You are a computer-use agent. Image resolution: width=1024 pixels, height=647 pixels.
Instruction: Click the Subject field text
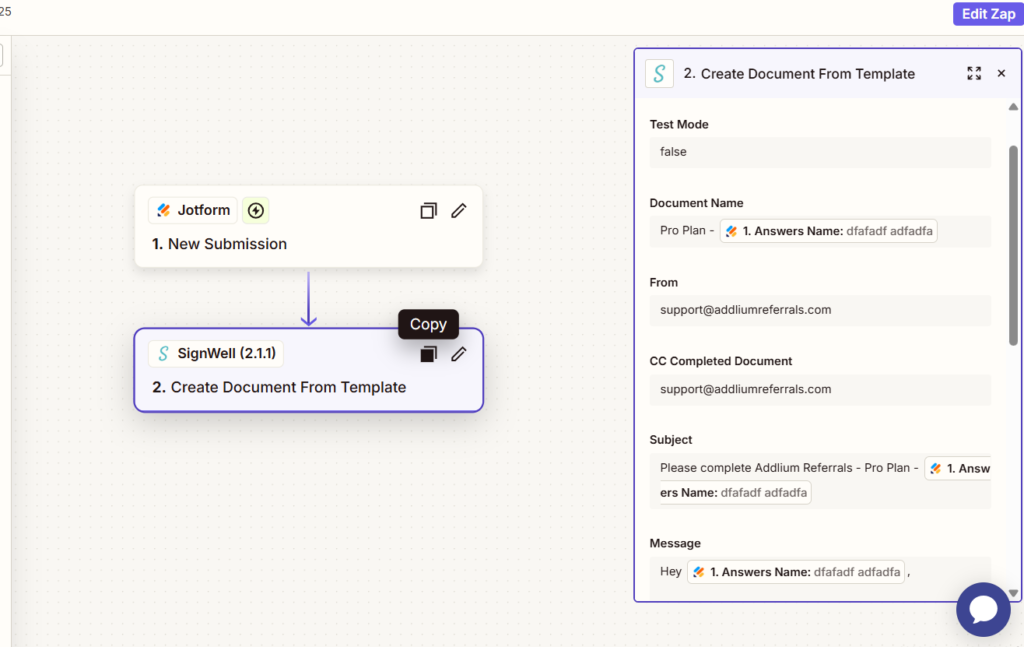point(820,481)
